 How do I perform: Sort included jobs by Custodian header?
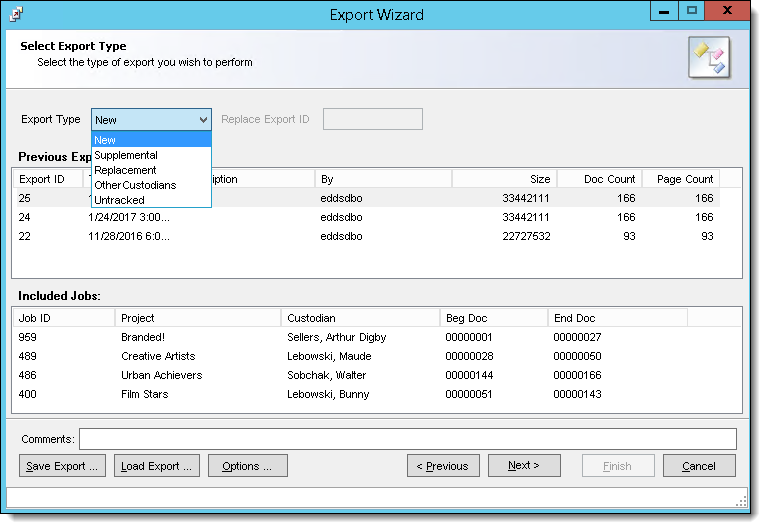click(361, 318)
